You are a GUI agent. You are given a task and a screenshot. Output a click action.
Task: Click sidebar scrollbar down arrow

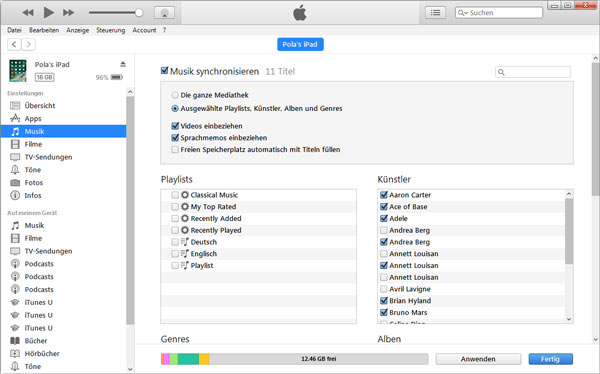[x=130, y=369]
